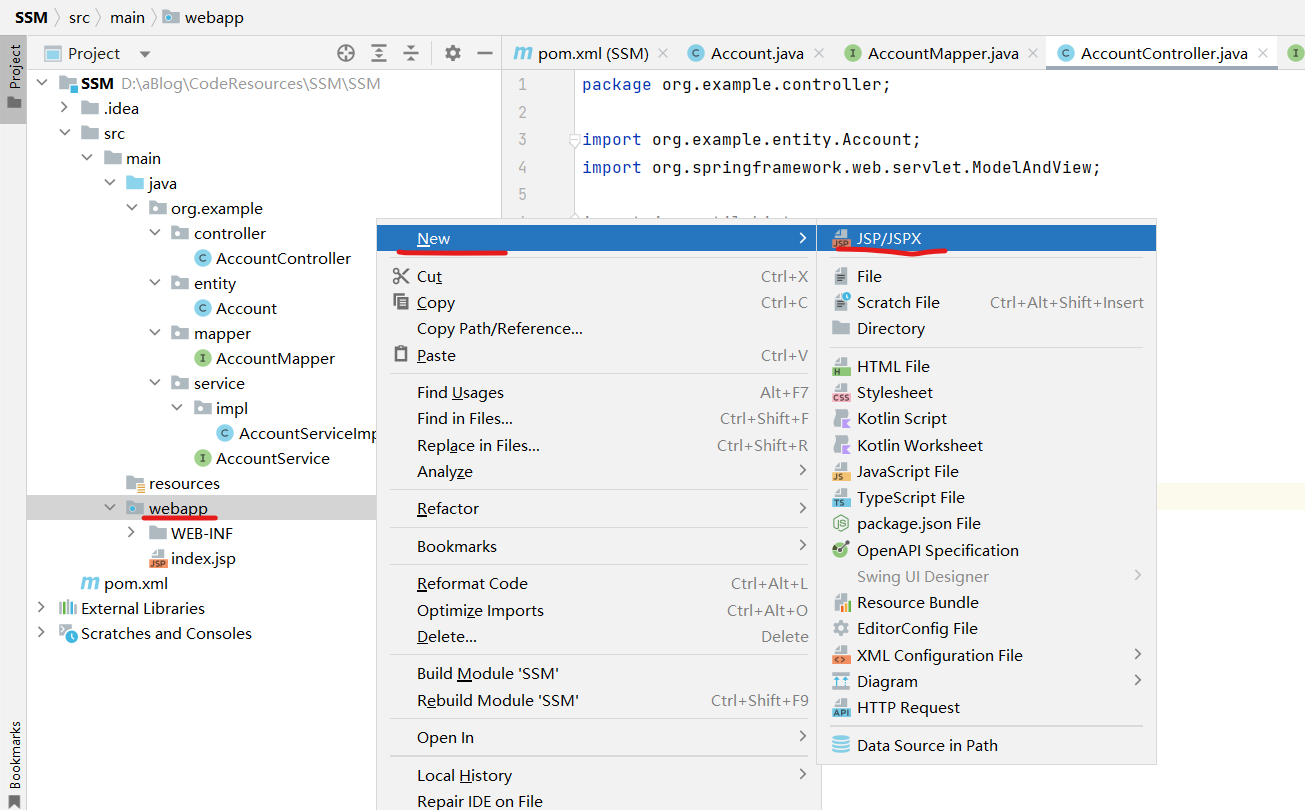Collapse the service package arrow
This screenshot has width=1305, height=810.
click(155, 383)
